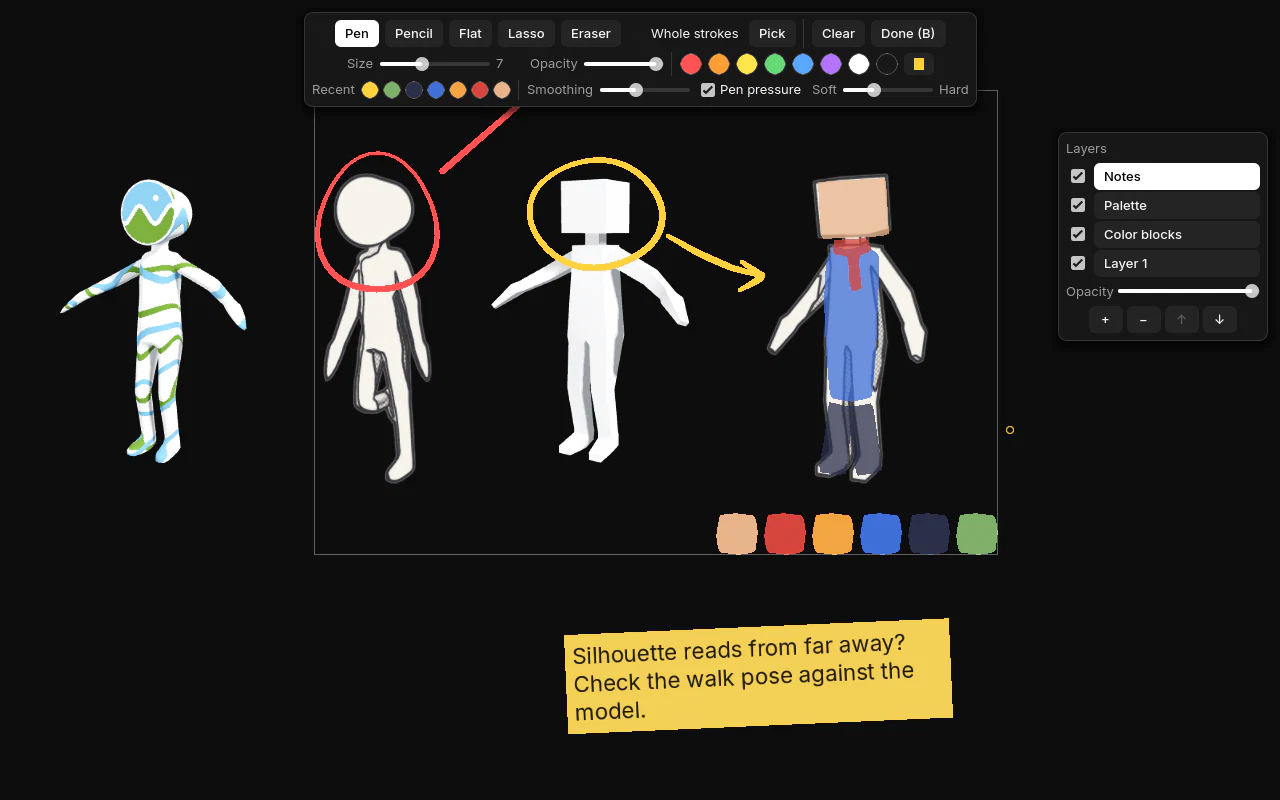Click the Smoothing slider handle
1280x800 pixels.
point(636,90)
